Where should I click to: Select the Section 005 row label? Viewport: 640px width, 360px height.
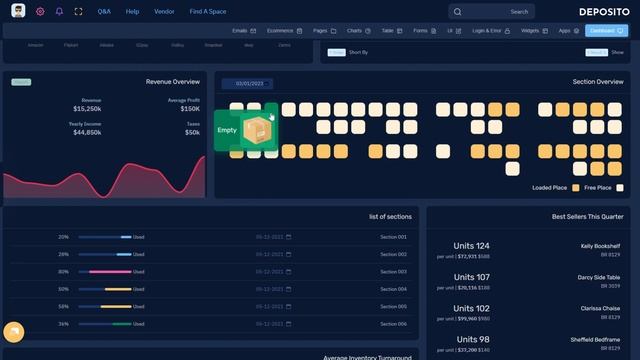393,307
